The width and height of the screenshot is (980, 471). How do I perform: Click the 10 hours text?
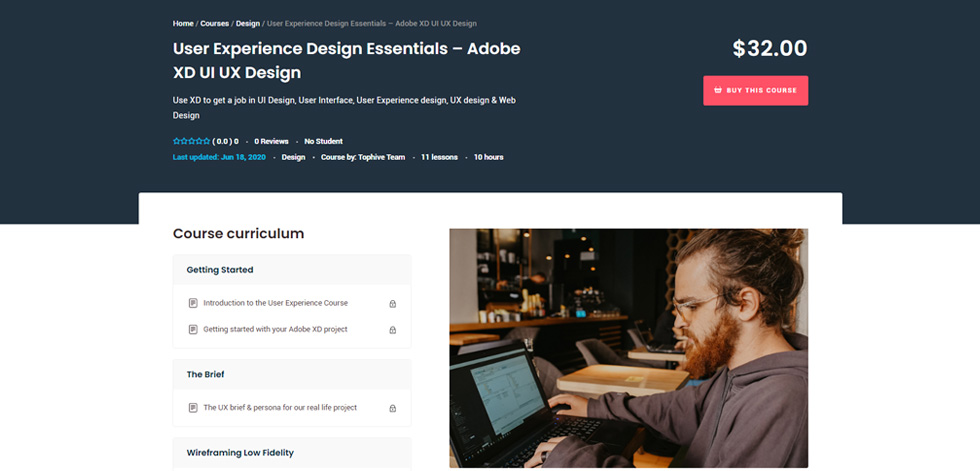(489, 157)
